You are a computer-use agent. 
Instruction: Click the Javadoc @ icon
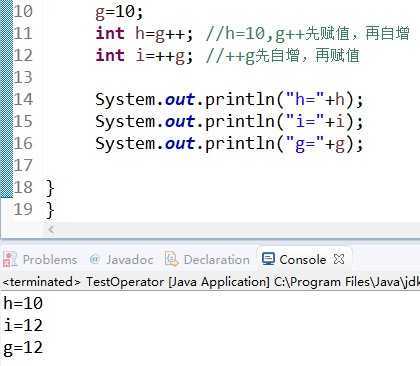click(x=95, y=259)
